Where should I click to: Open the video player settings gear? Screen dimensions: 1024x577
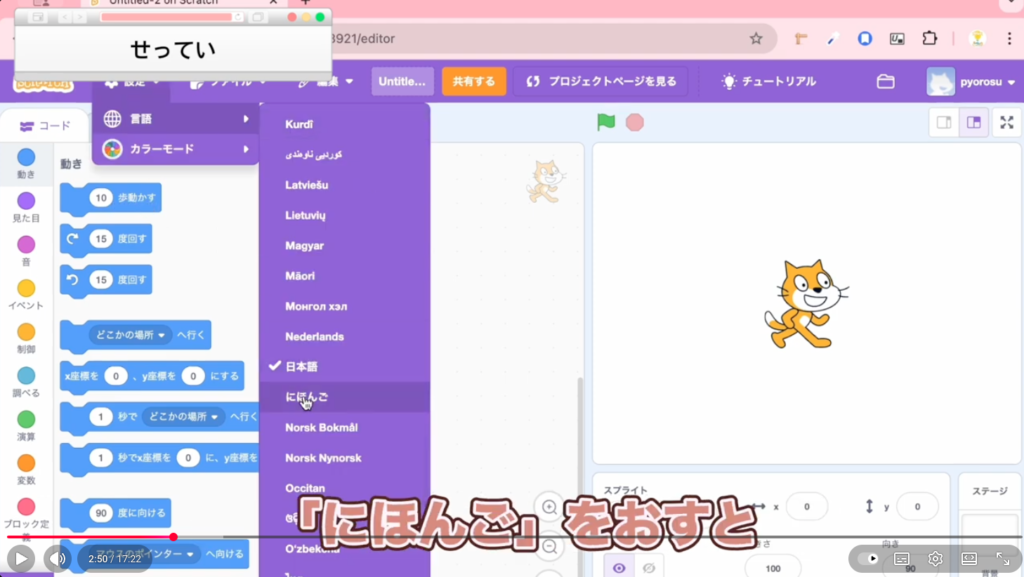coord(935,559)
